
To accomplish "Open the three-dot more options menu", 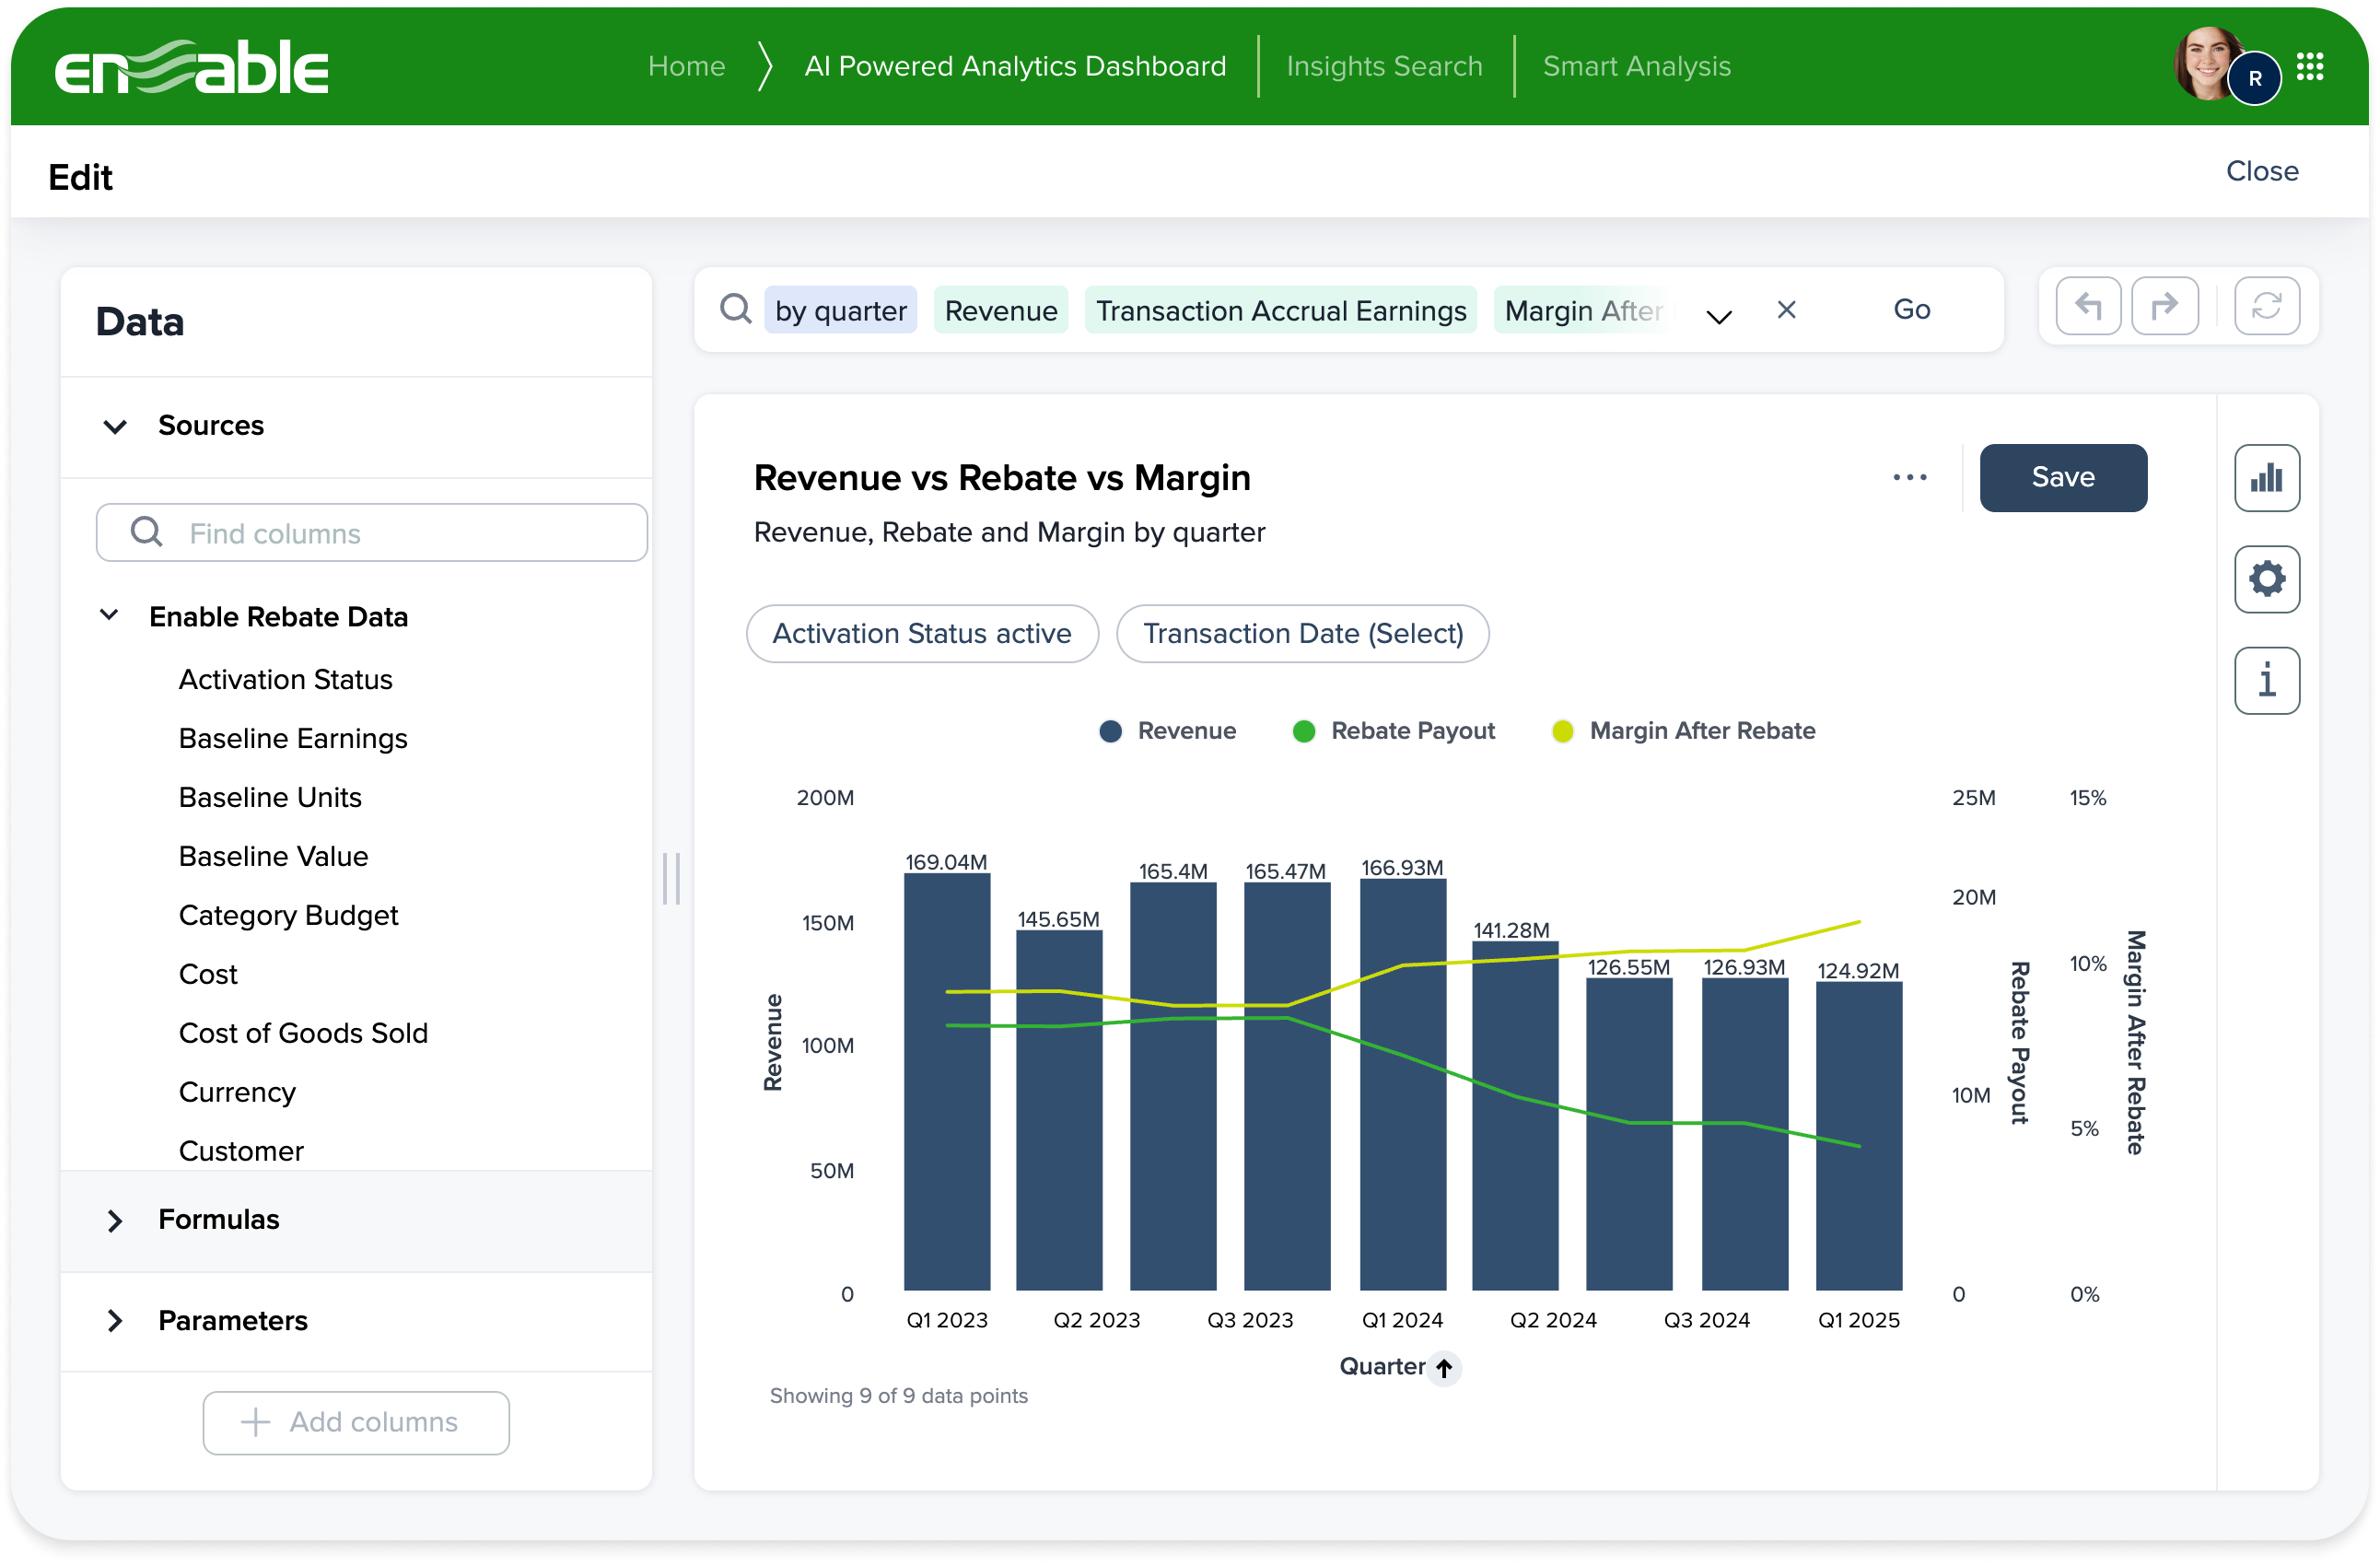I will 1909,478.
